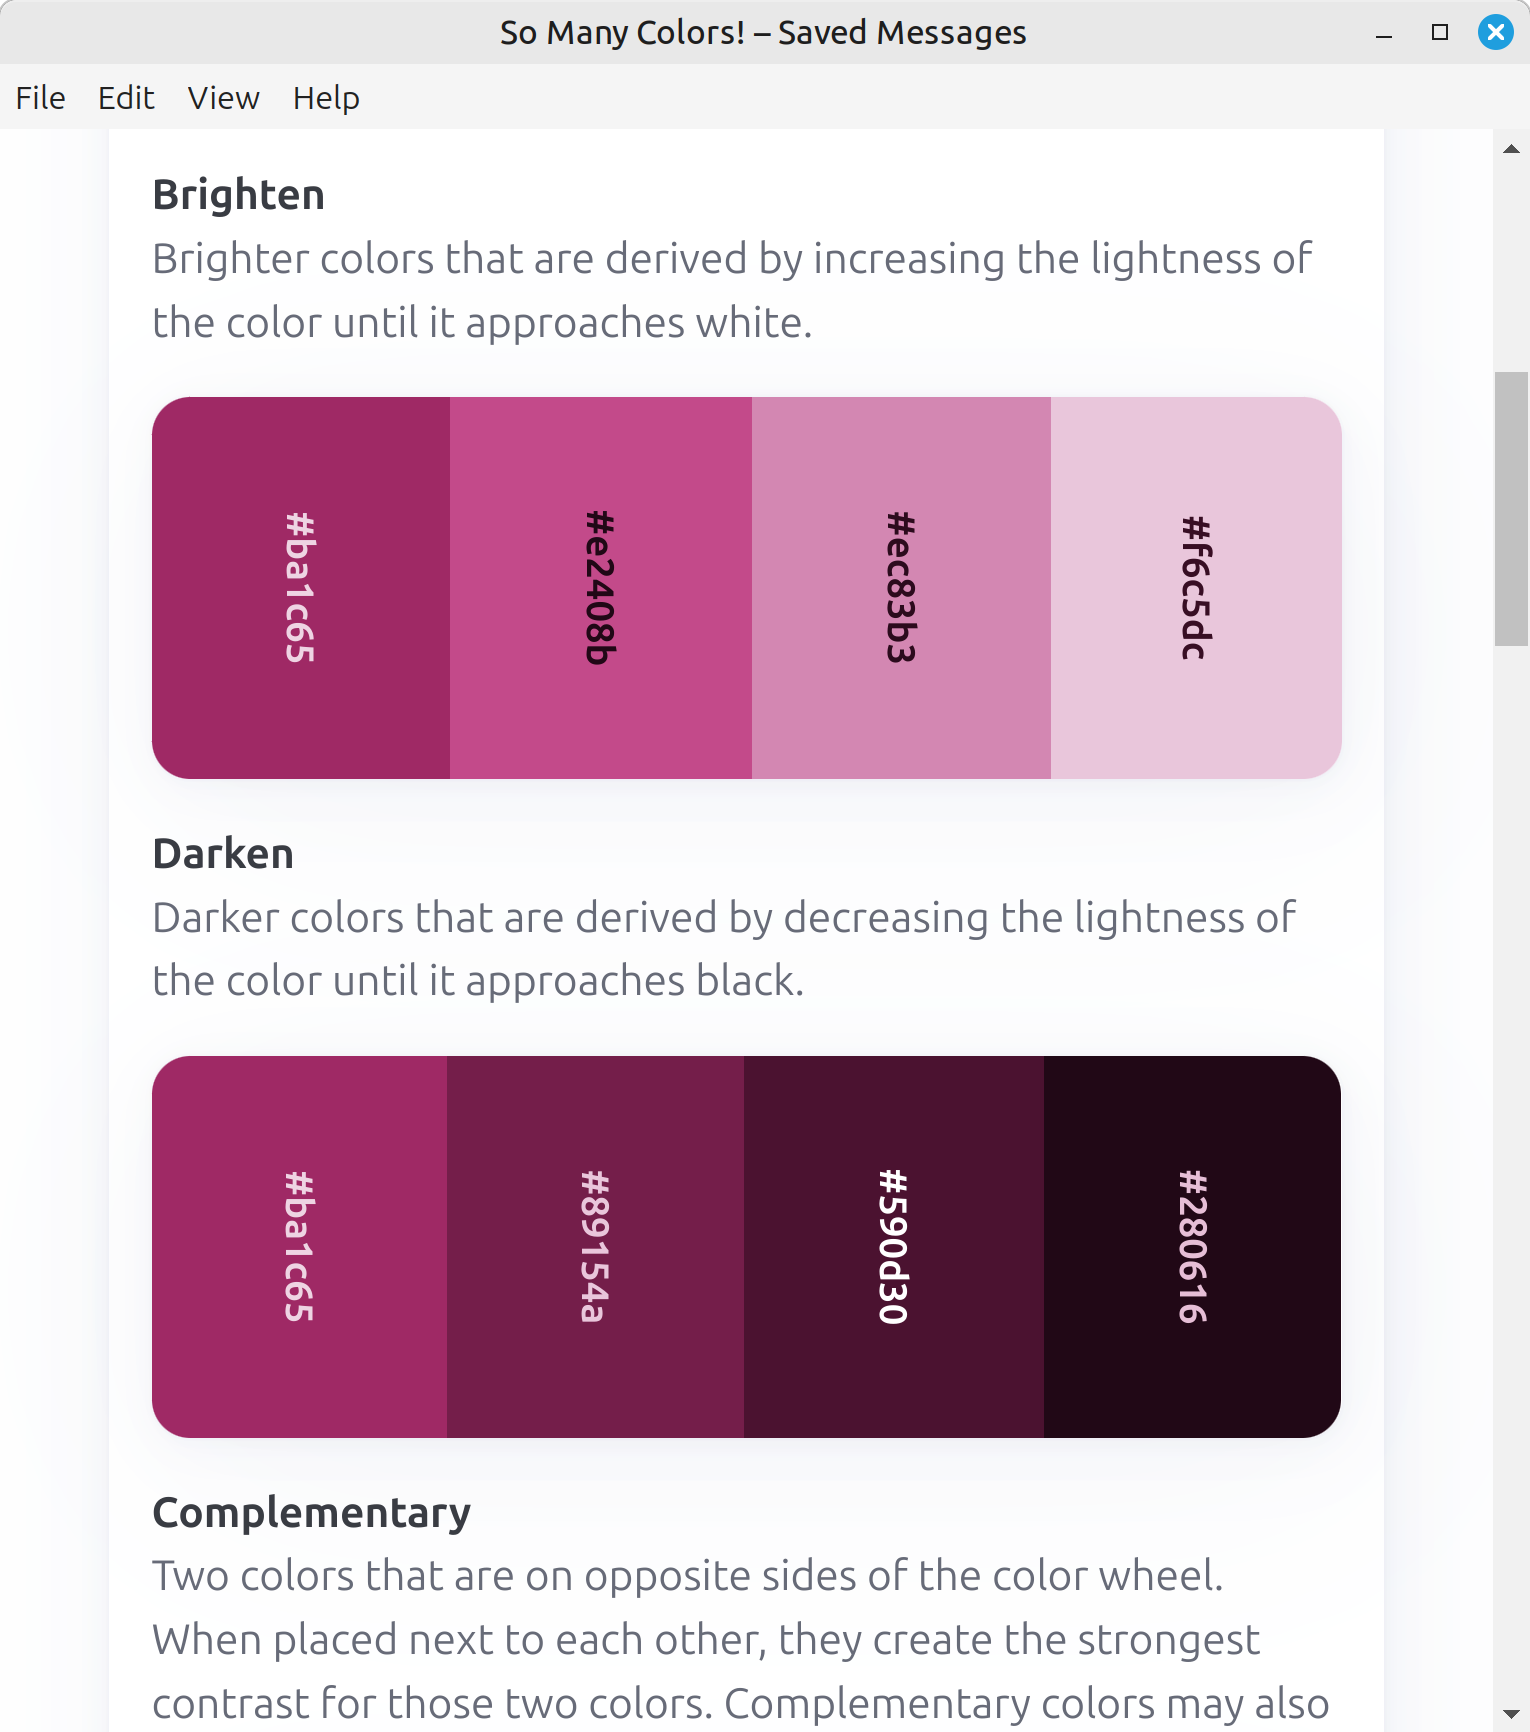Close the window with blue X button

[x=1496, y=32]
